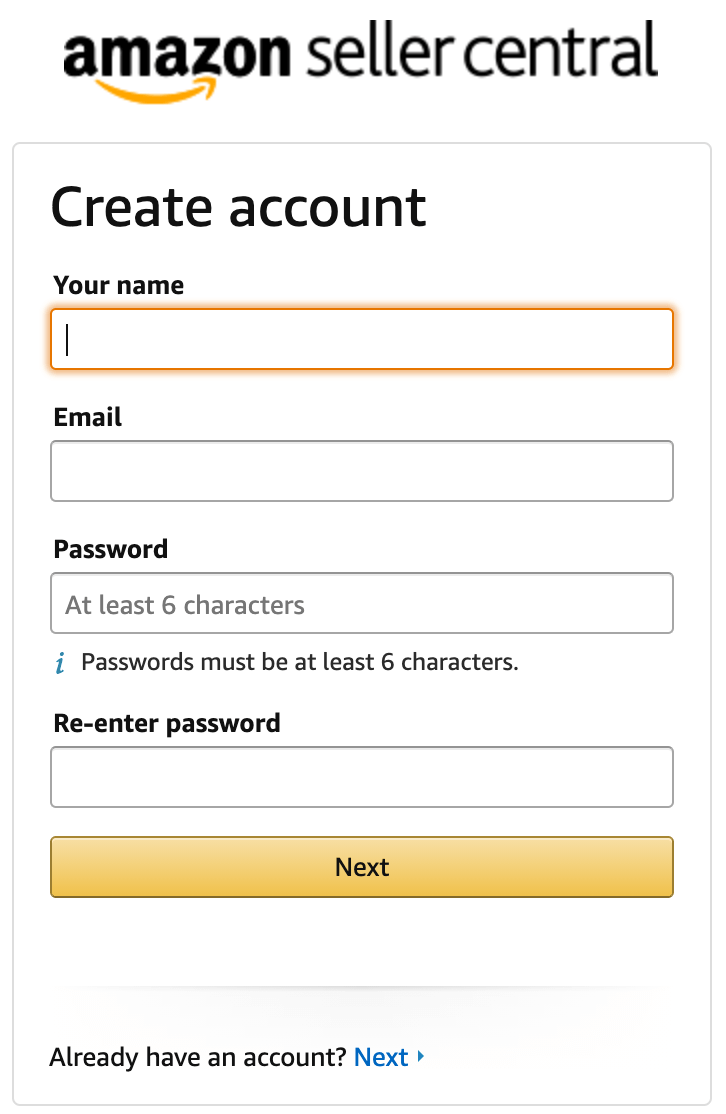Click inside the Your name field
Viewport: 726px width, 1114px height.
[x=362, y=339]
